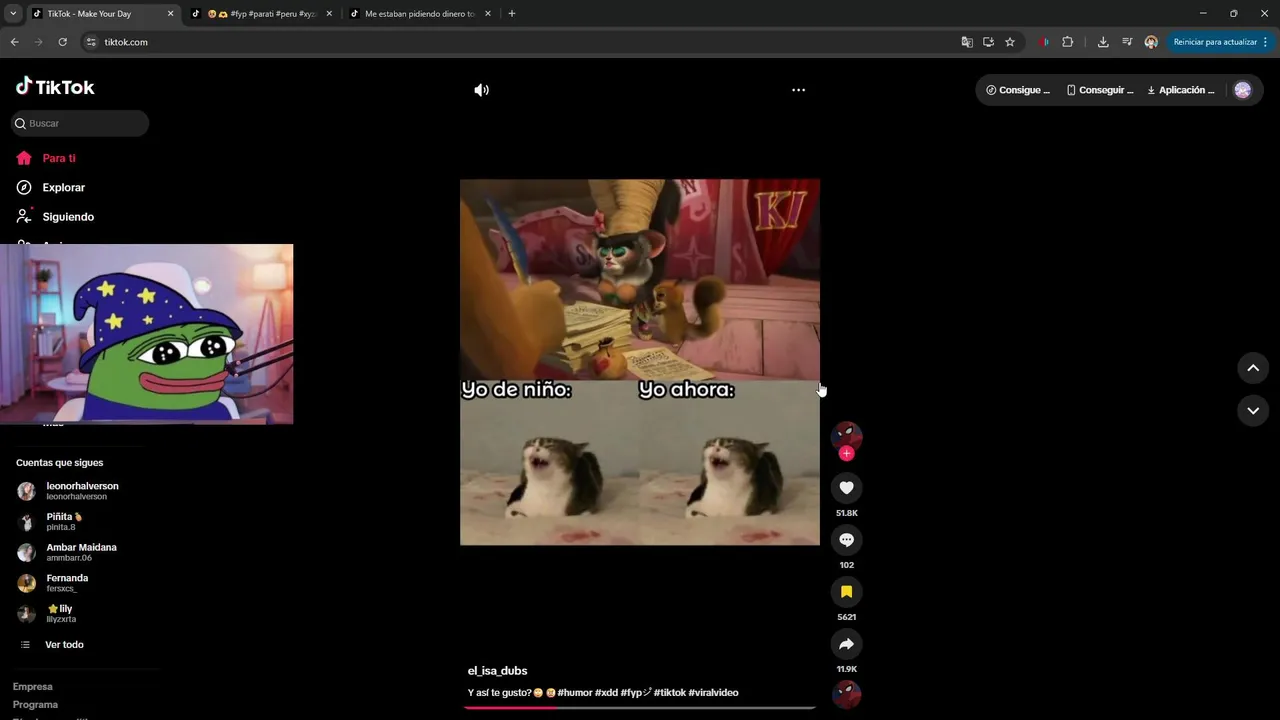
Task: Click the TikTok logo
Action: [x=55, y=87]
